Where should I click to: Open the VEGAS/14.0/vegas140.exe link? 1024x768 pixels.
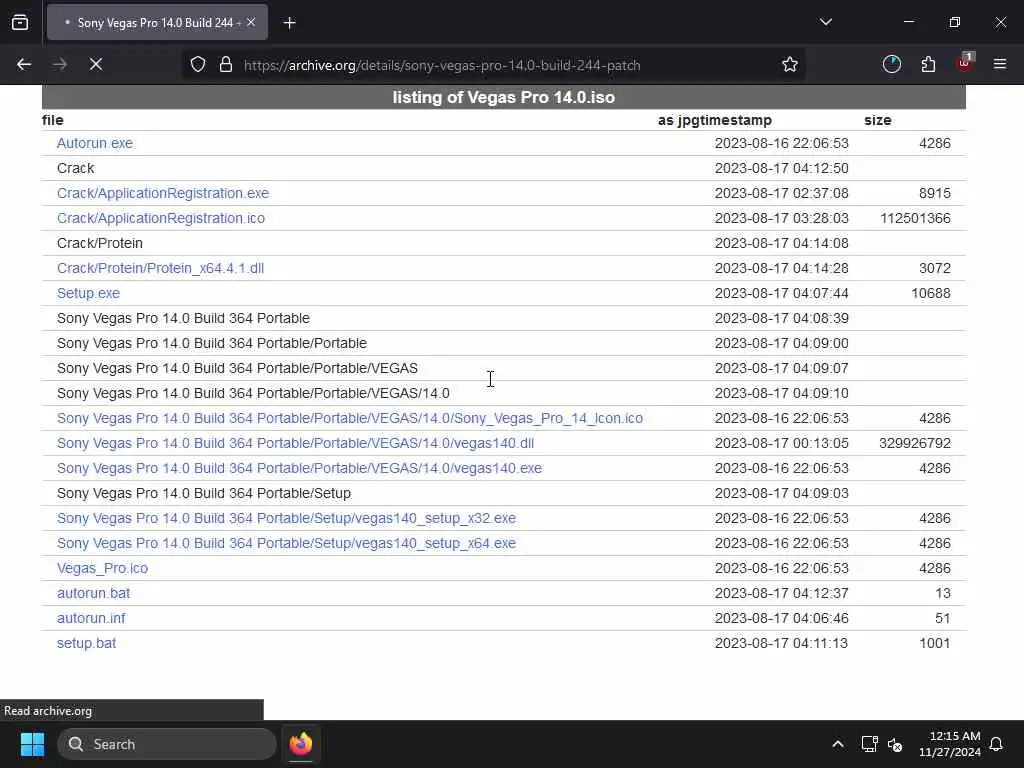(299, 468)
